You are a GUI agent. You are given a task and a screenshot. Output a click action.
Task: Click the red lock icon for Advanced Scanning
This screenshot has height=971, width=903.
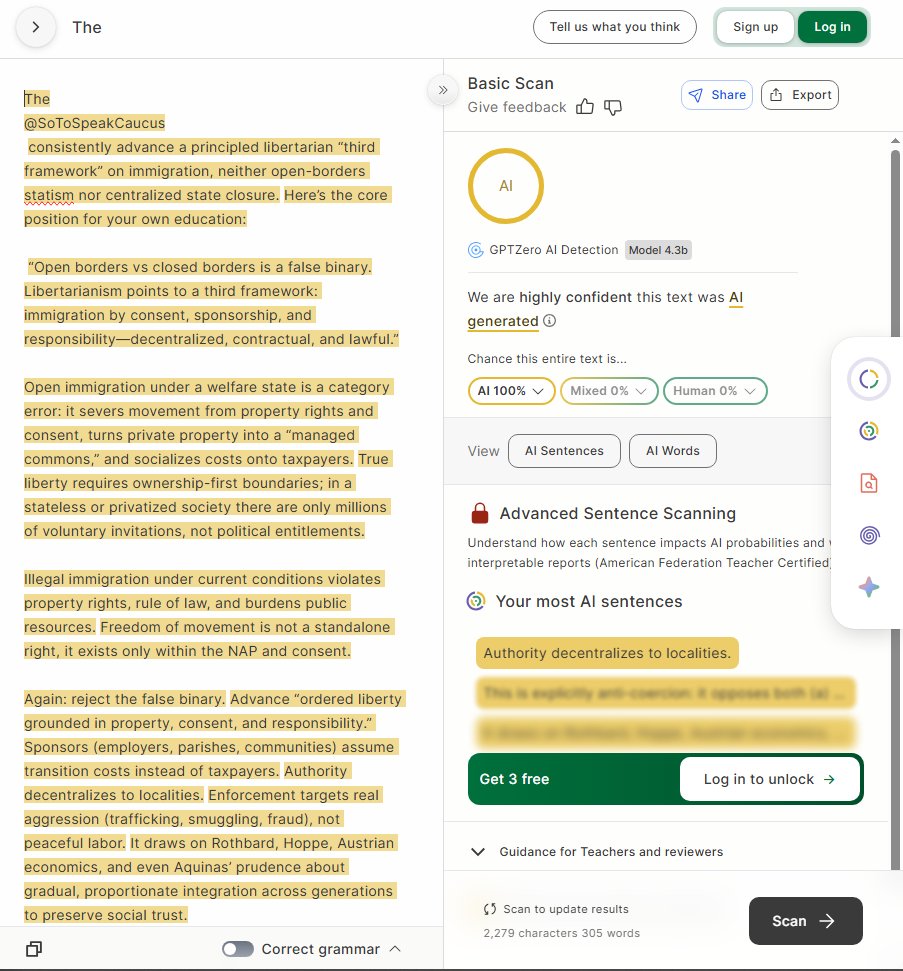coord(479,513)
